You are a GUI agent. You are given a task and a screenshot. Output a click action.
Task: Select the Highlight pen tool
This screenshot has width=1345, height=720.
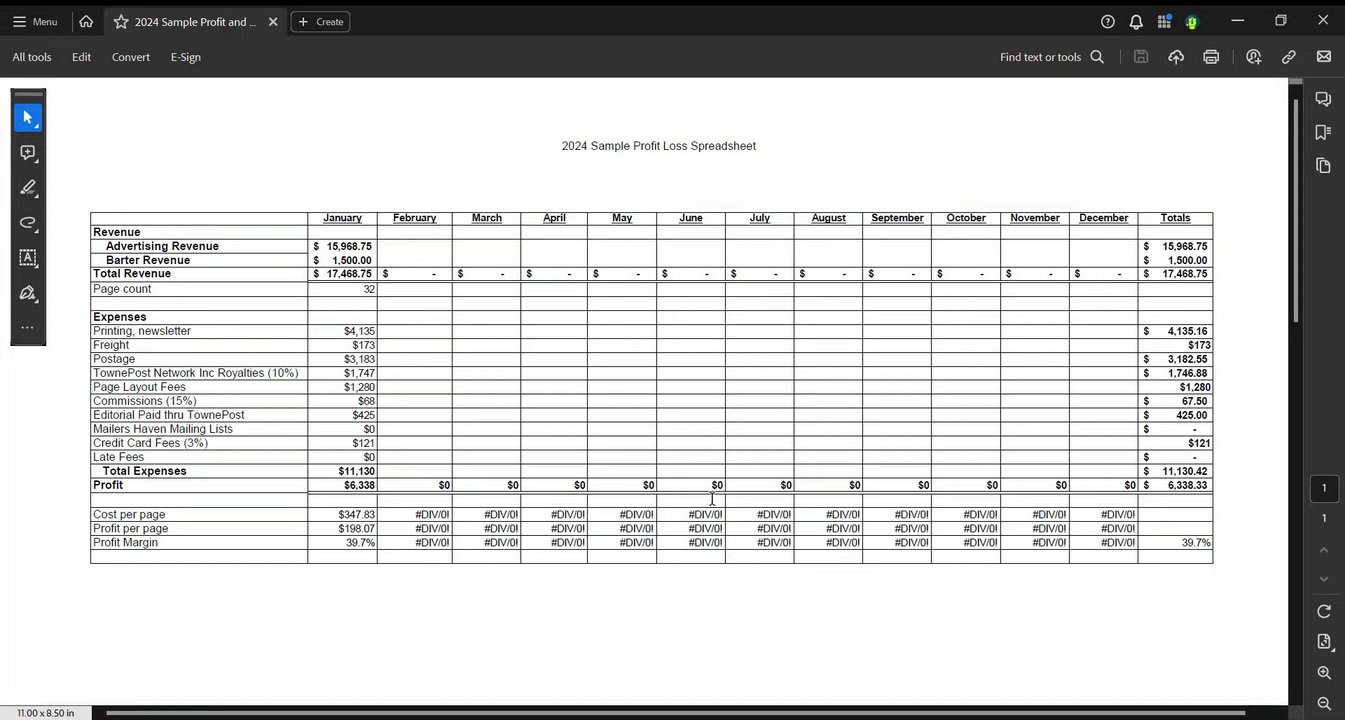28,188
